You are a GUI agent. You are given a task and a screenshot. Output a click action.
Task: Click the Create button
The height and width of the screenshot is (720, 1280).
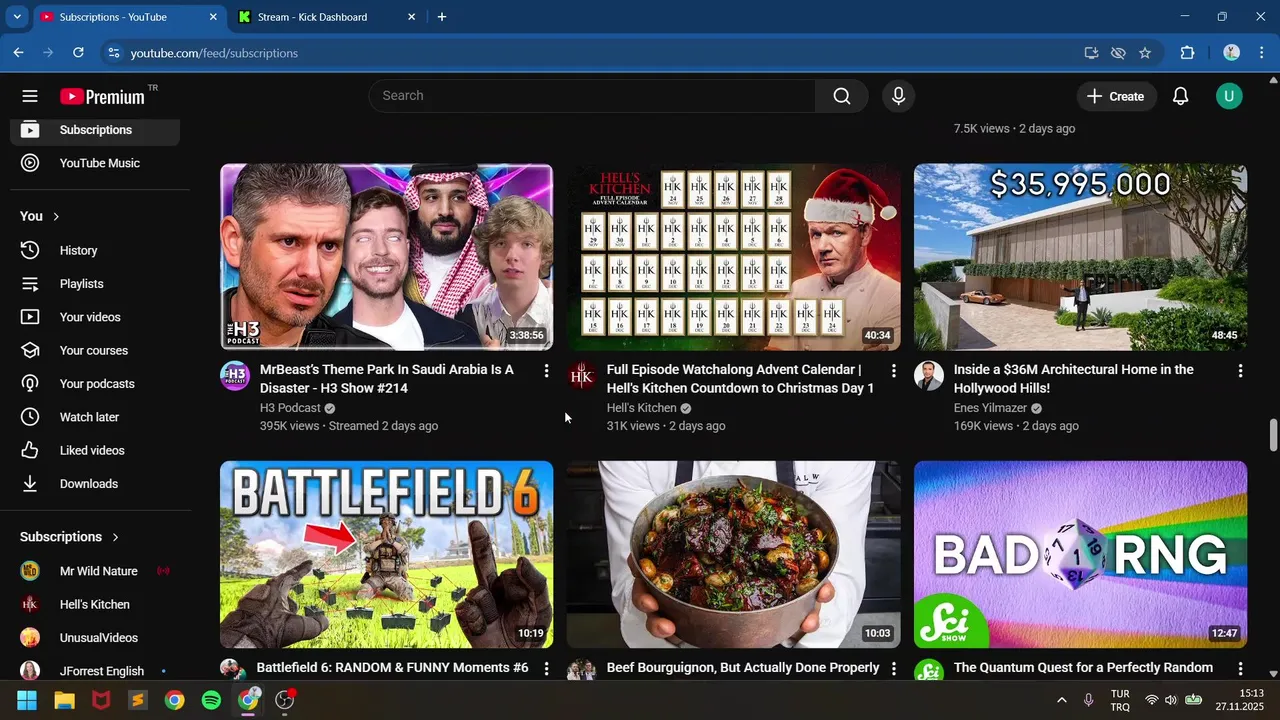click(x=1115, y=96)
